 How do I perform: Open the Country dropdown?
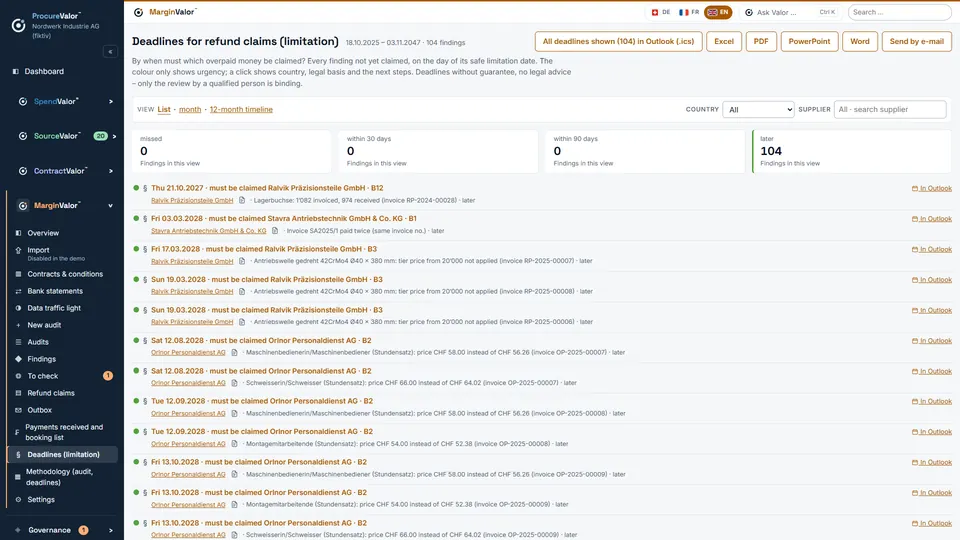point(758,110)
